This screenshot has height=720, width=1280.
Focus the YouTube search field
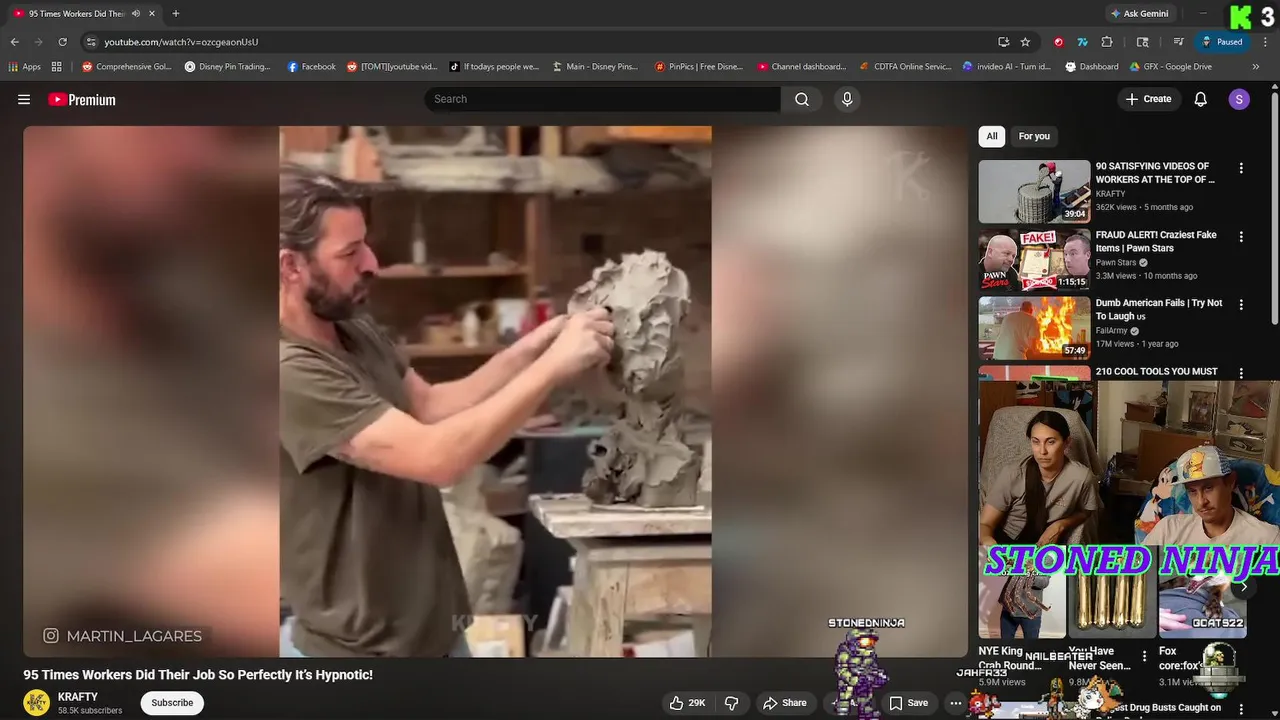click(603, 99)
